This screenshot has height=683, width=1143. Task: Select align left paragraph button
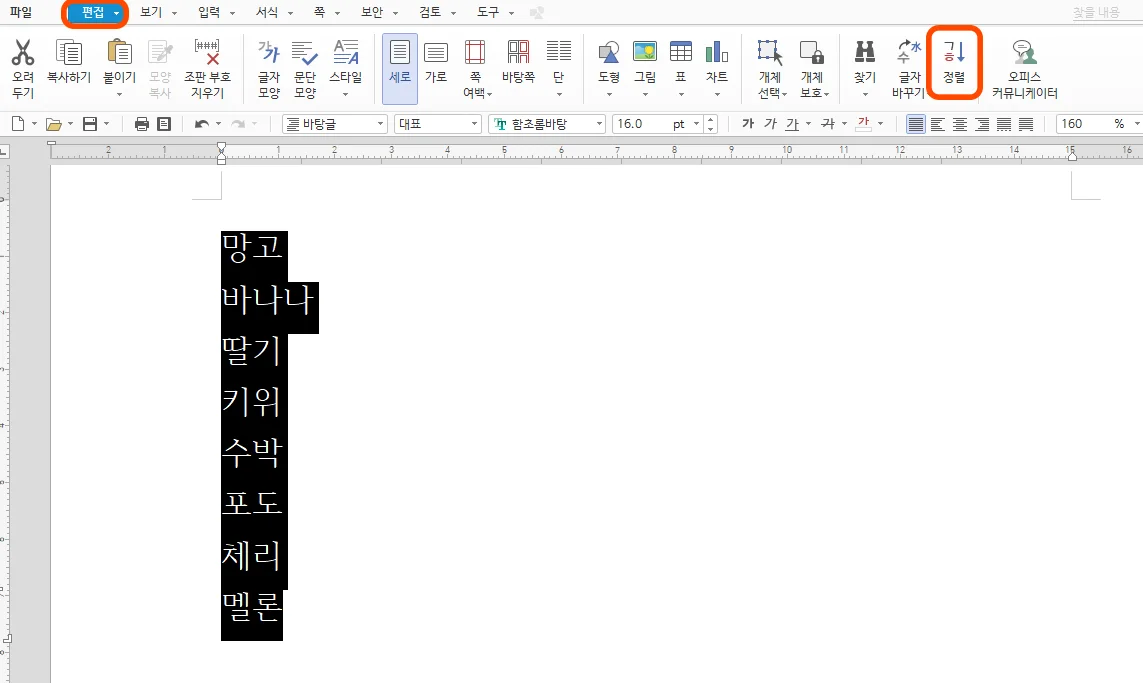click(938, 124)
